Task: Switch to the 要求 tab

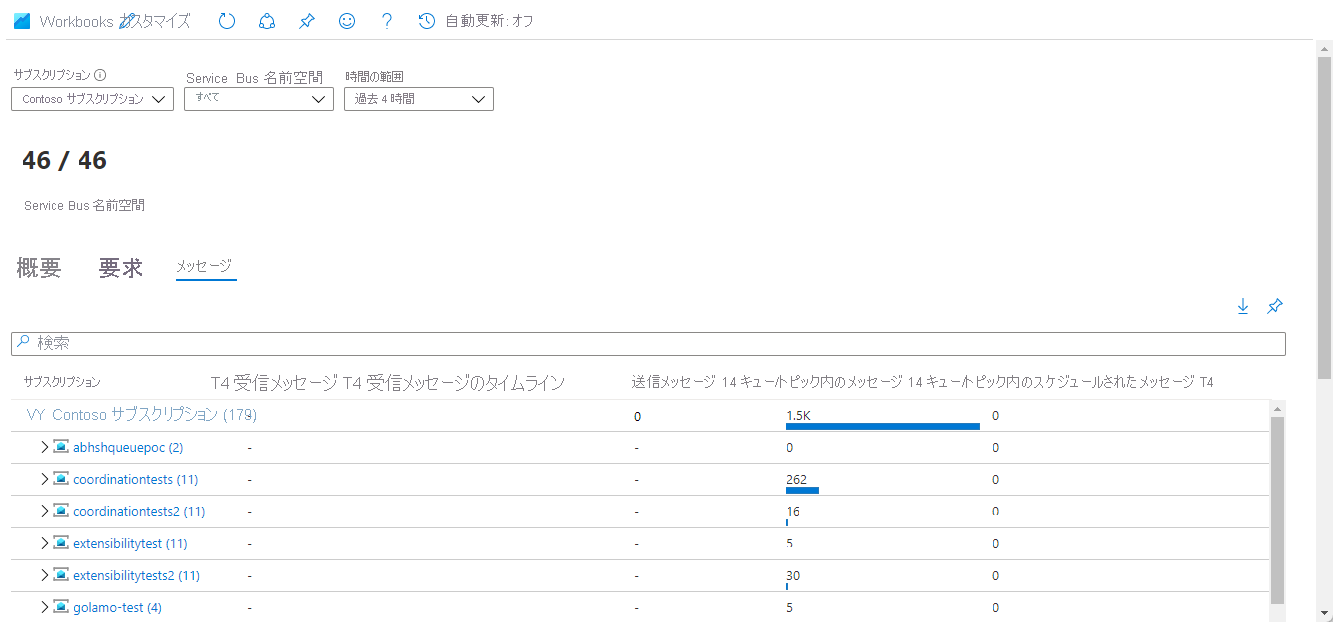Action: coord(120,268)
